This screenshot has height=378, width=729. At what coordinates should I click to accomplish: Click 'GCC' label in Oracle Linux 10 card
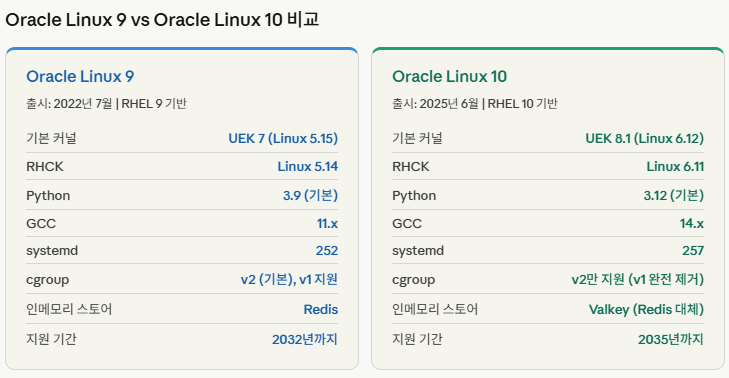(x=407, y=224)
